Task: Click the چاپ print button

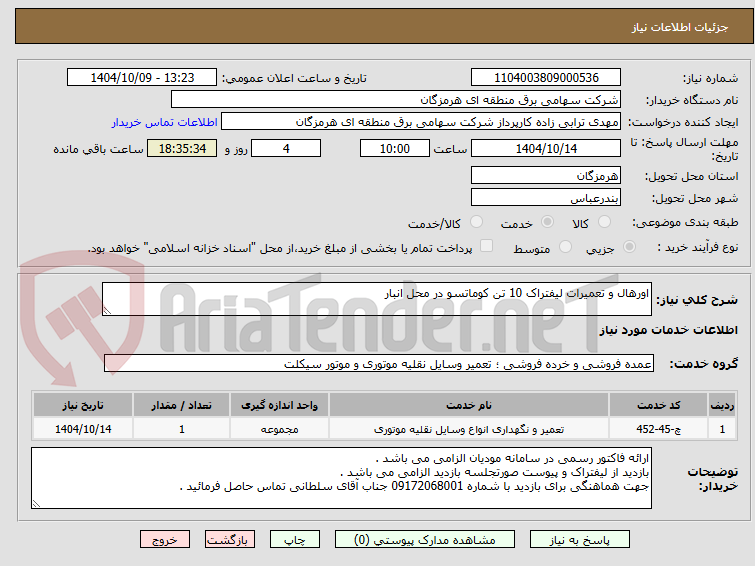Action: pyautogui.click(x=295, y=540)
